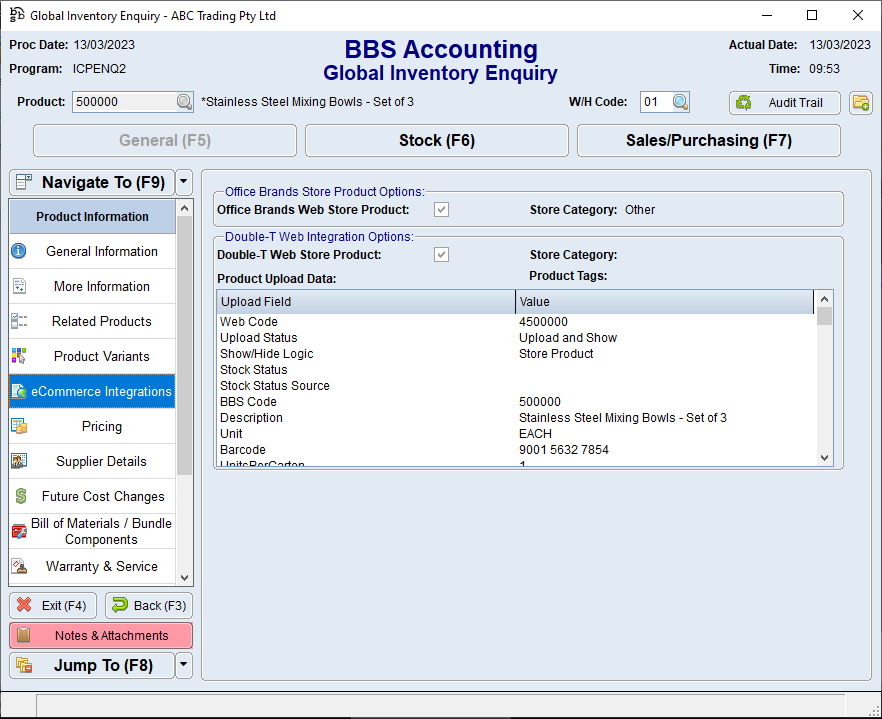Click the Product field search magnifier icon

coord(184,102)
